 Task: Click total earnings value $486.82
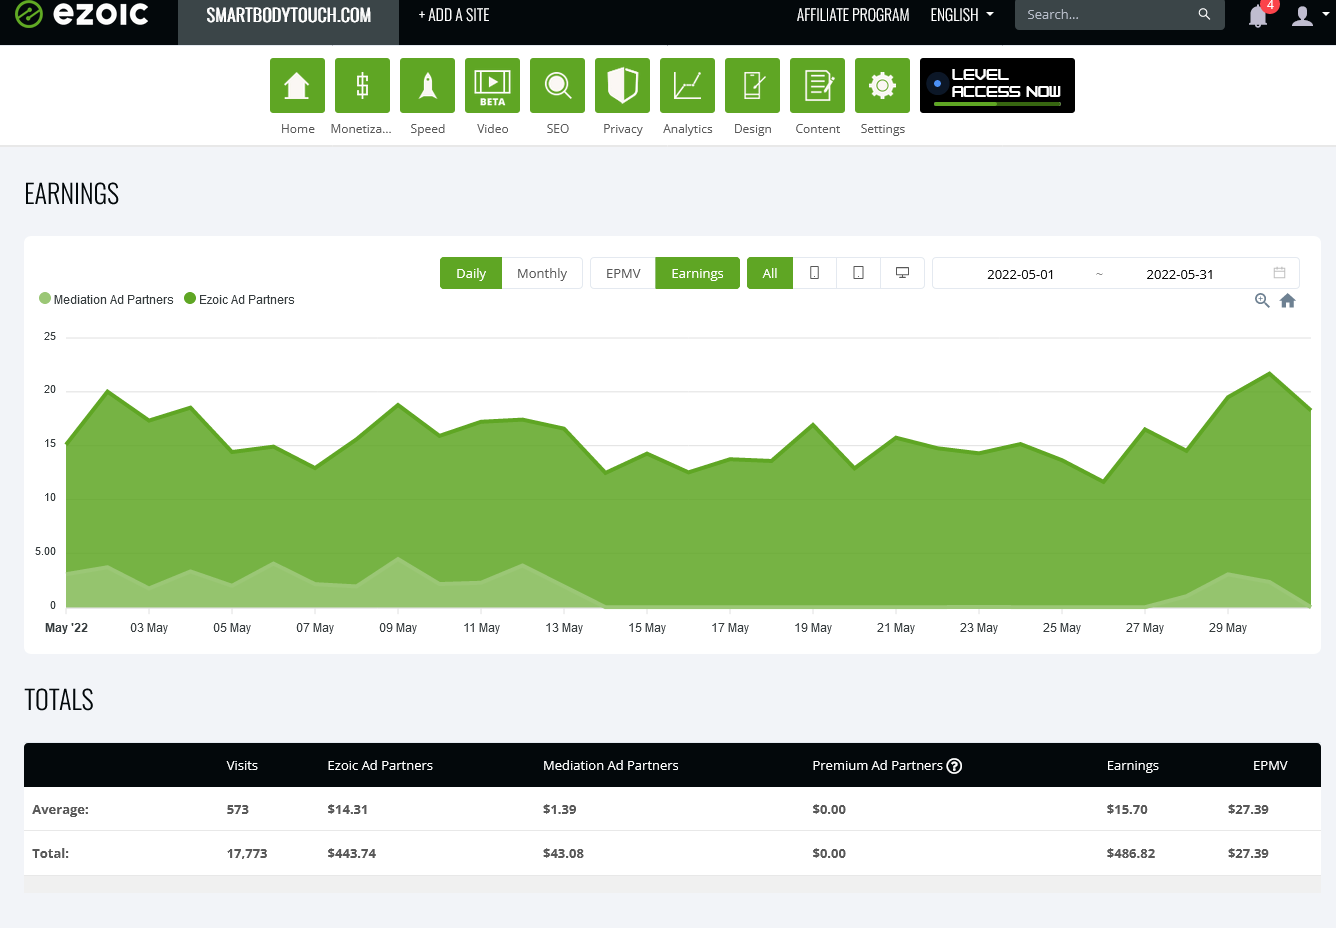1130,853
